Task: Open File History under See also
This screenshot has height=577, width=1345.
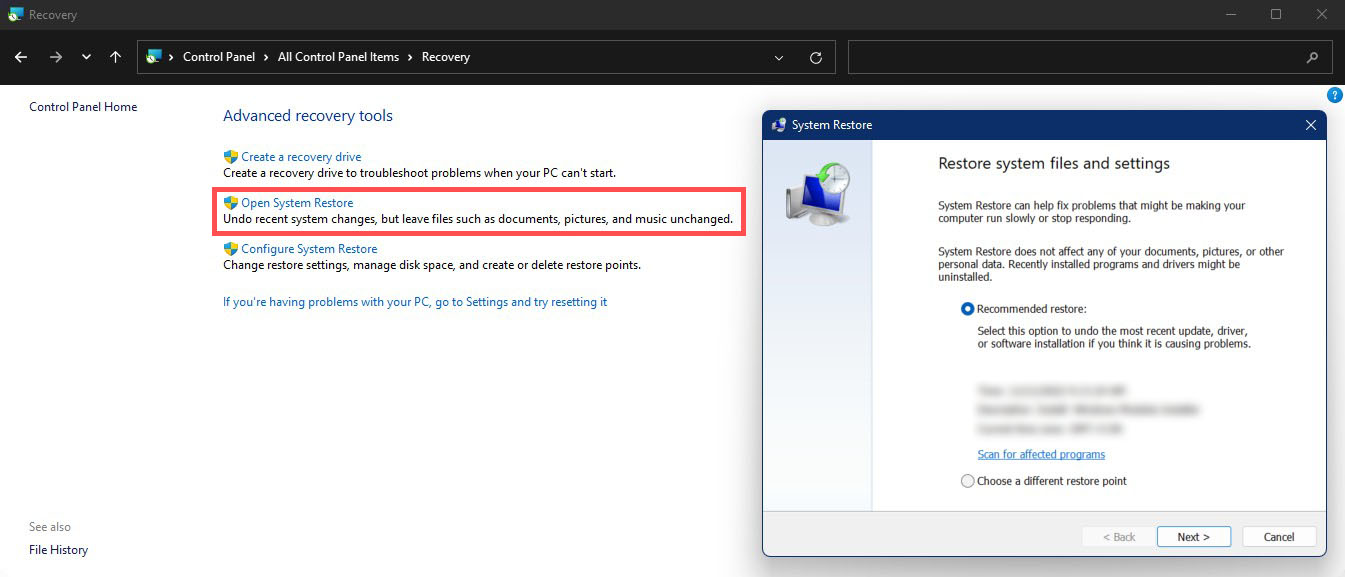Action: pyautogui.click(x=58, y=550)
